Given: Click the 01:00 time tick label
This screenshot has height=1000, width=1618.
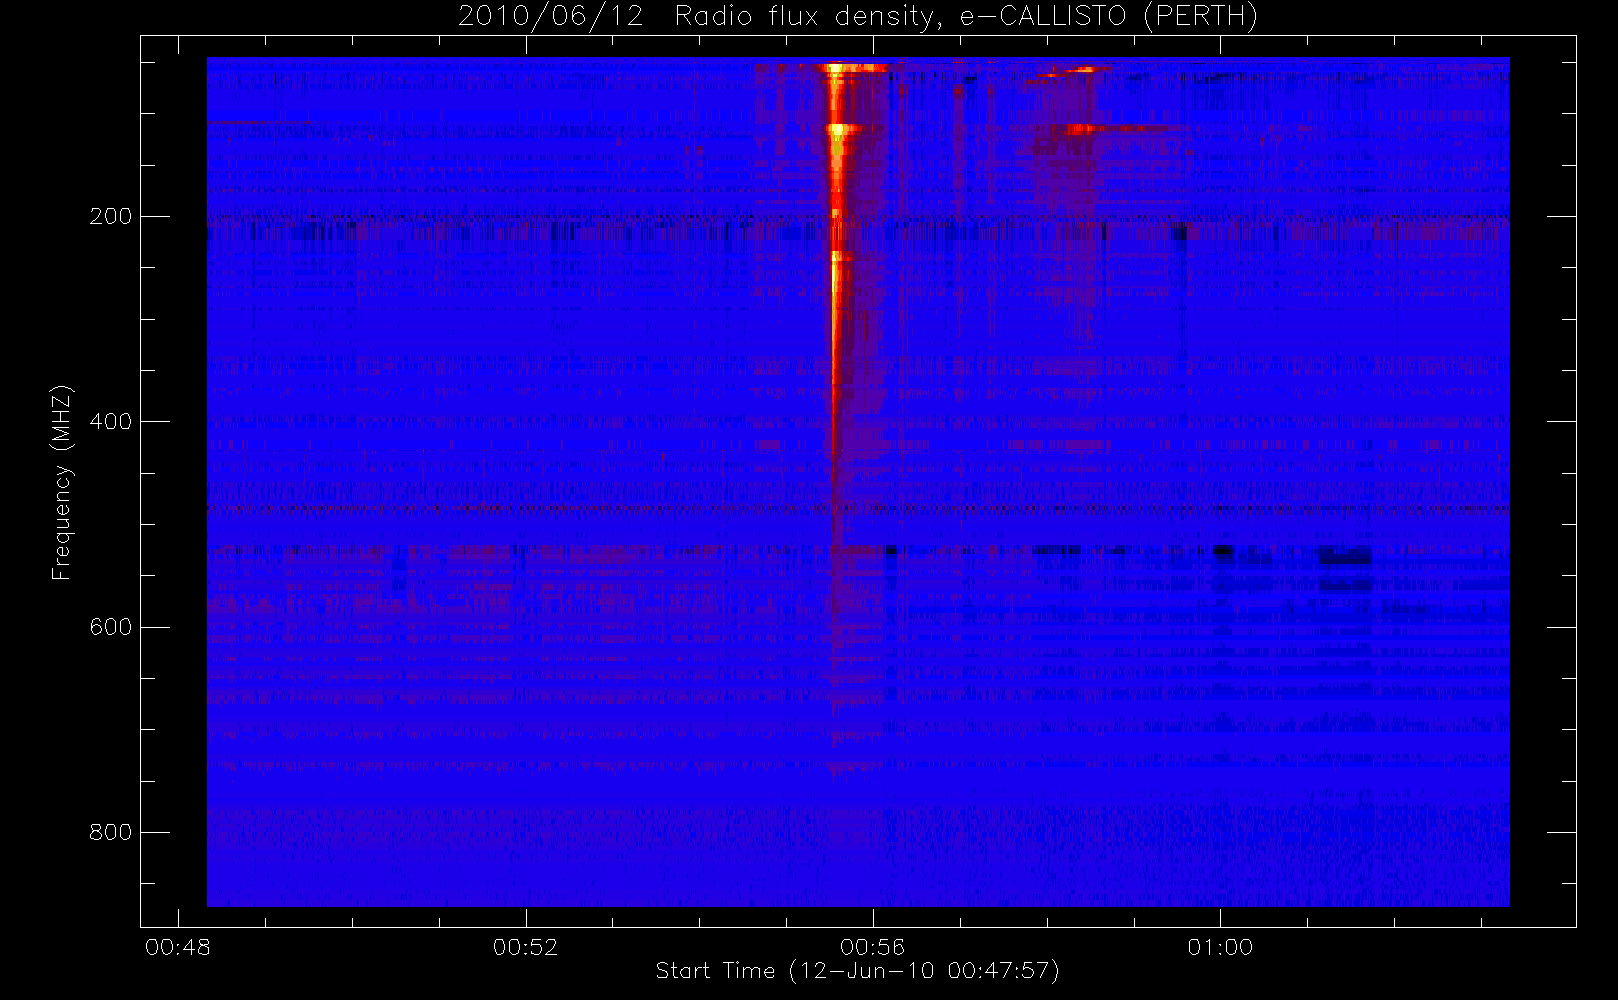Looking at the screenshot, I should click(x=1220, y=947).
